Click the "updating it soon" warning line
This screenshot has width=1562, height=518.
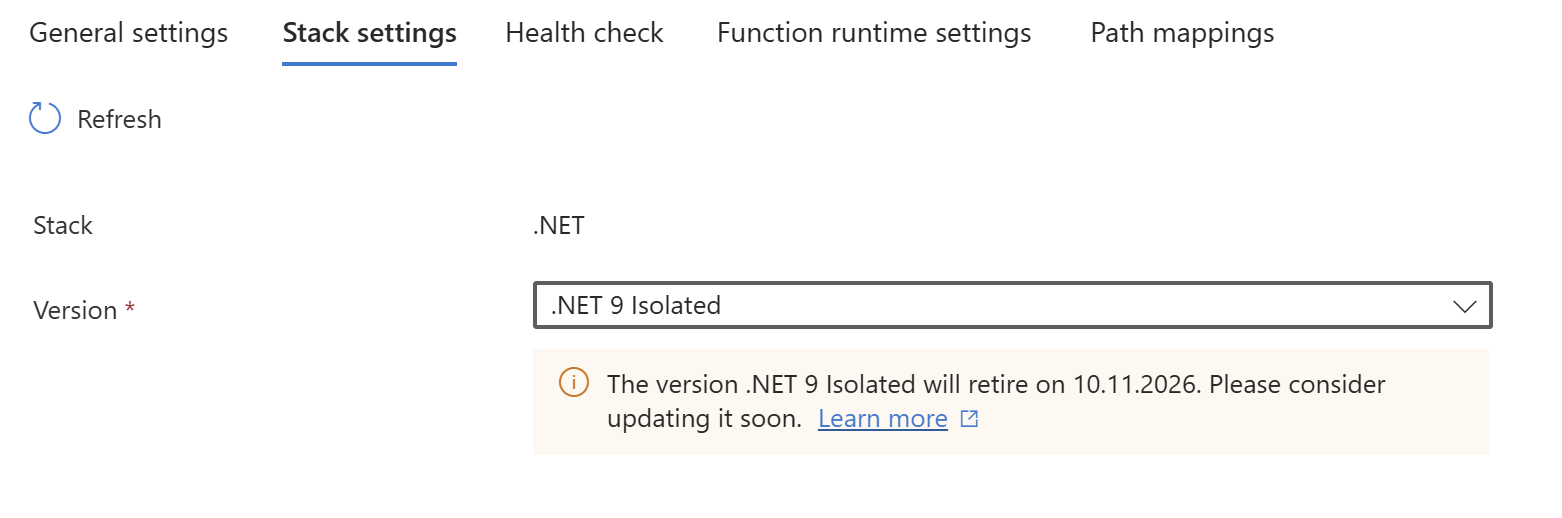(705, 419)
